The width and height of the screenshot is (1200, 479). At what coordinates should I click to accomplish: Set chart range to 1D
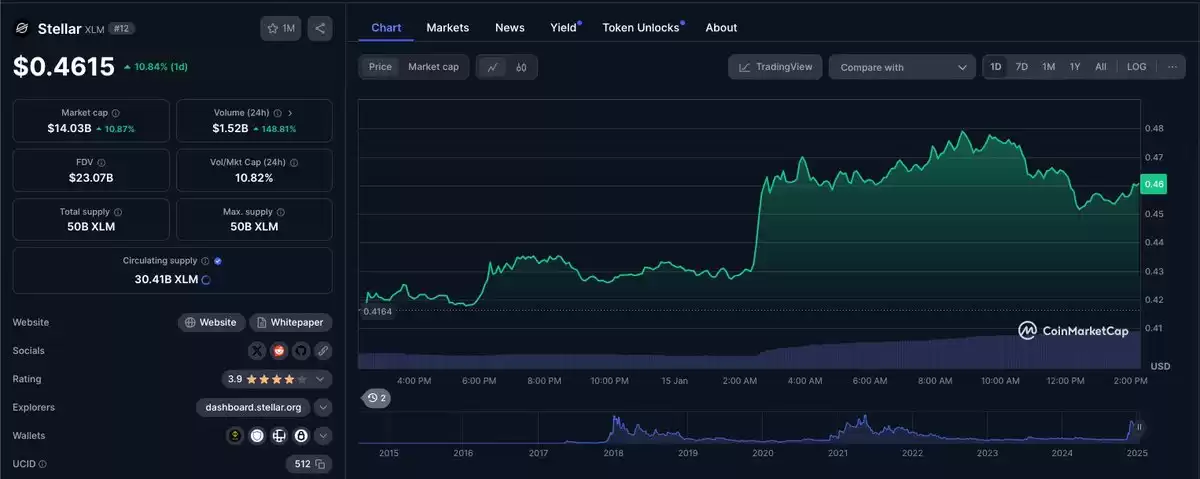pyautogui.click(x=996, y=67)
